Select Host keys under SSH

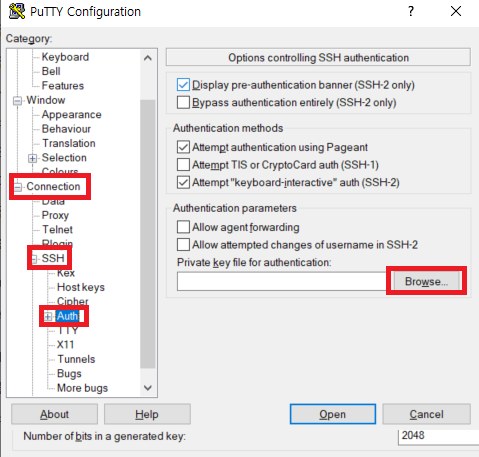pos(81,287)
